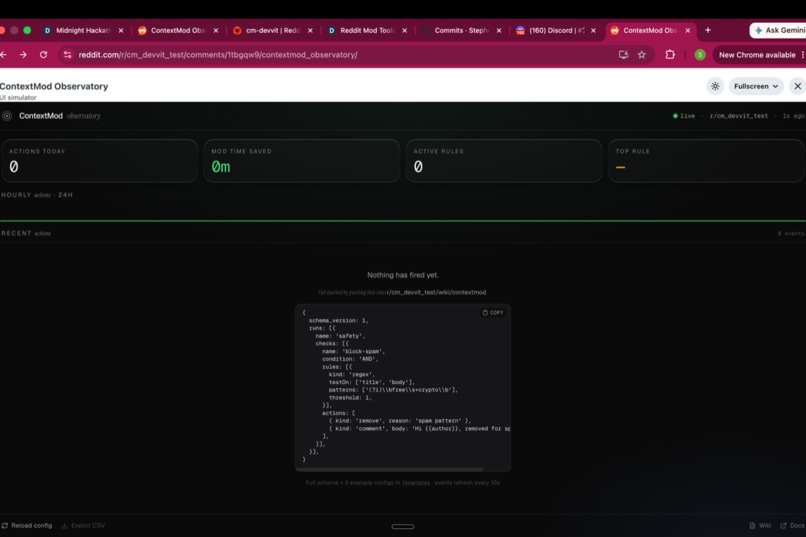Image resolution: width=806 pixels, height=537 pixels.
Task: Bookmark this page with the star icon
Action: [x=642, y=54]
